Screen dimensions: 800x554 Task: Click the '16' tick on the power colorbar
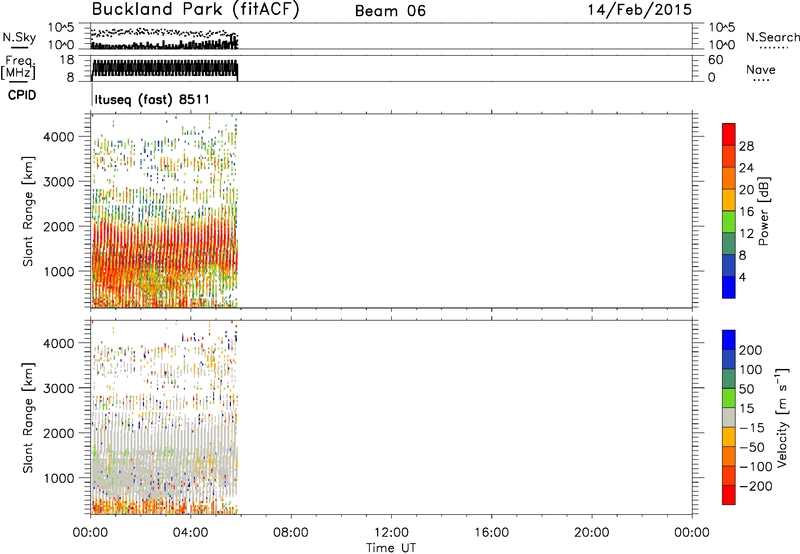click(746, 212)
